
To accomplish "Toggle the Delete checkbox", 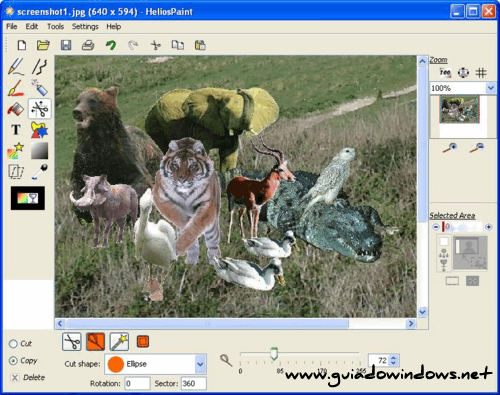I will click(15, 378).
